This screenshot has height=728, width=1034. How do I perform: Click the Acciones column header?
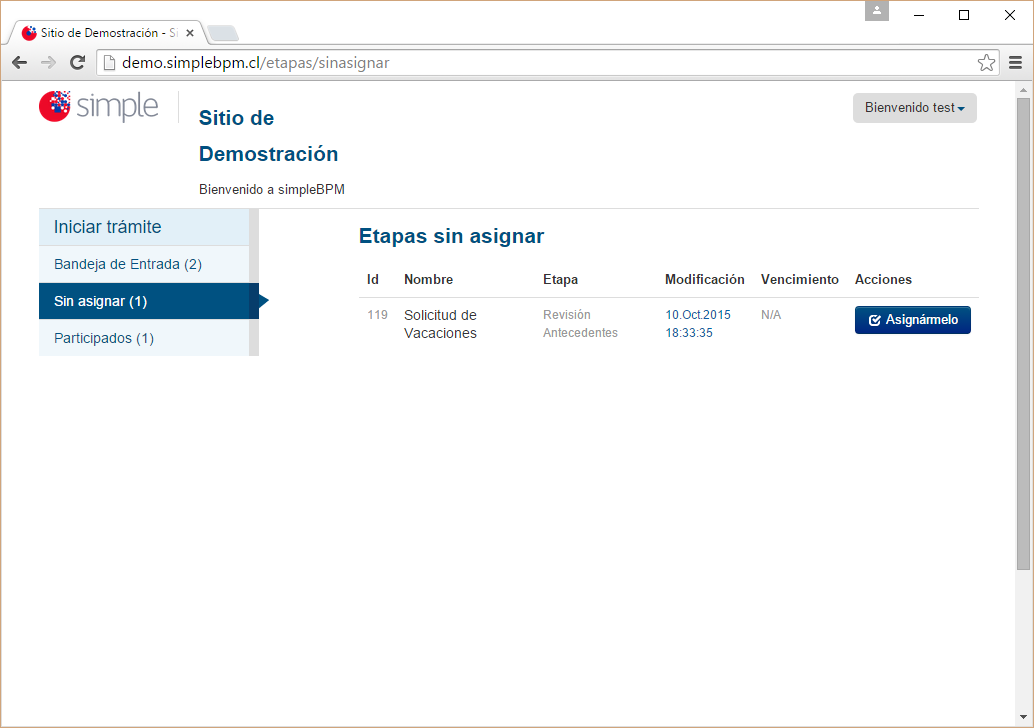(x=883, y=280)
